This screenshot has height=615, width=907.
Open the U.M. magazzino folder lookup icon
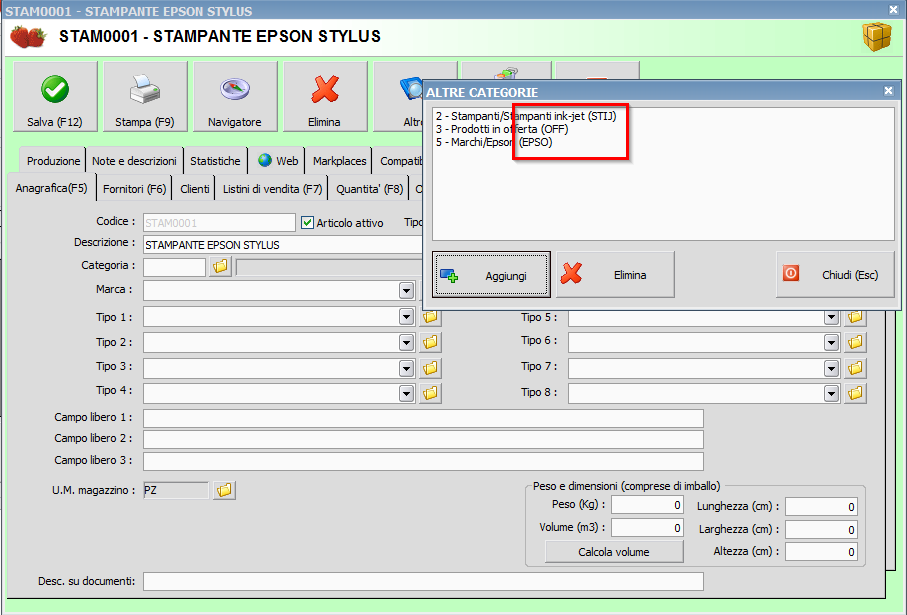click(224, 490)
